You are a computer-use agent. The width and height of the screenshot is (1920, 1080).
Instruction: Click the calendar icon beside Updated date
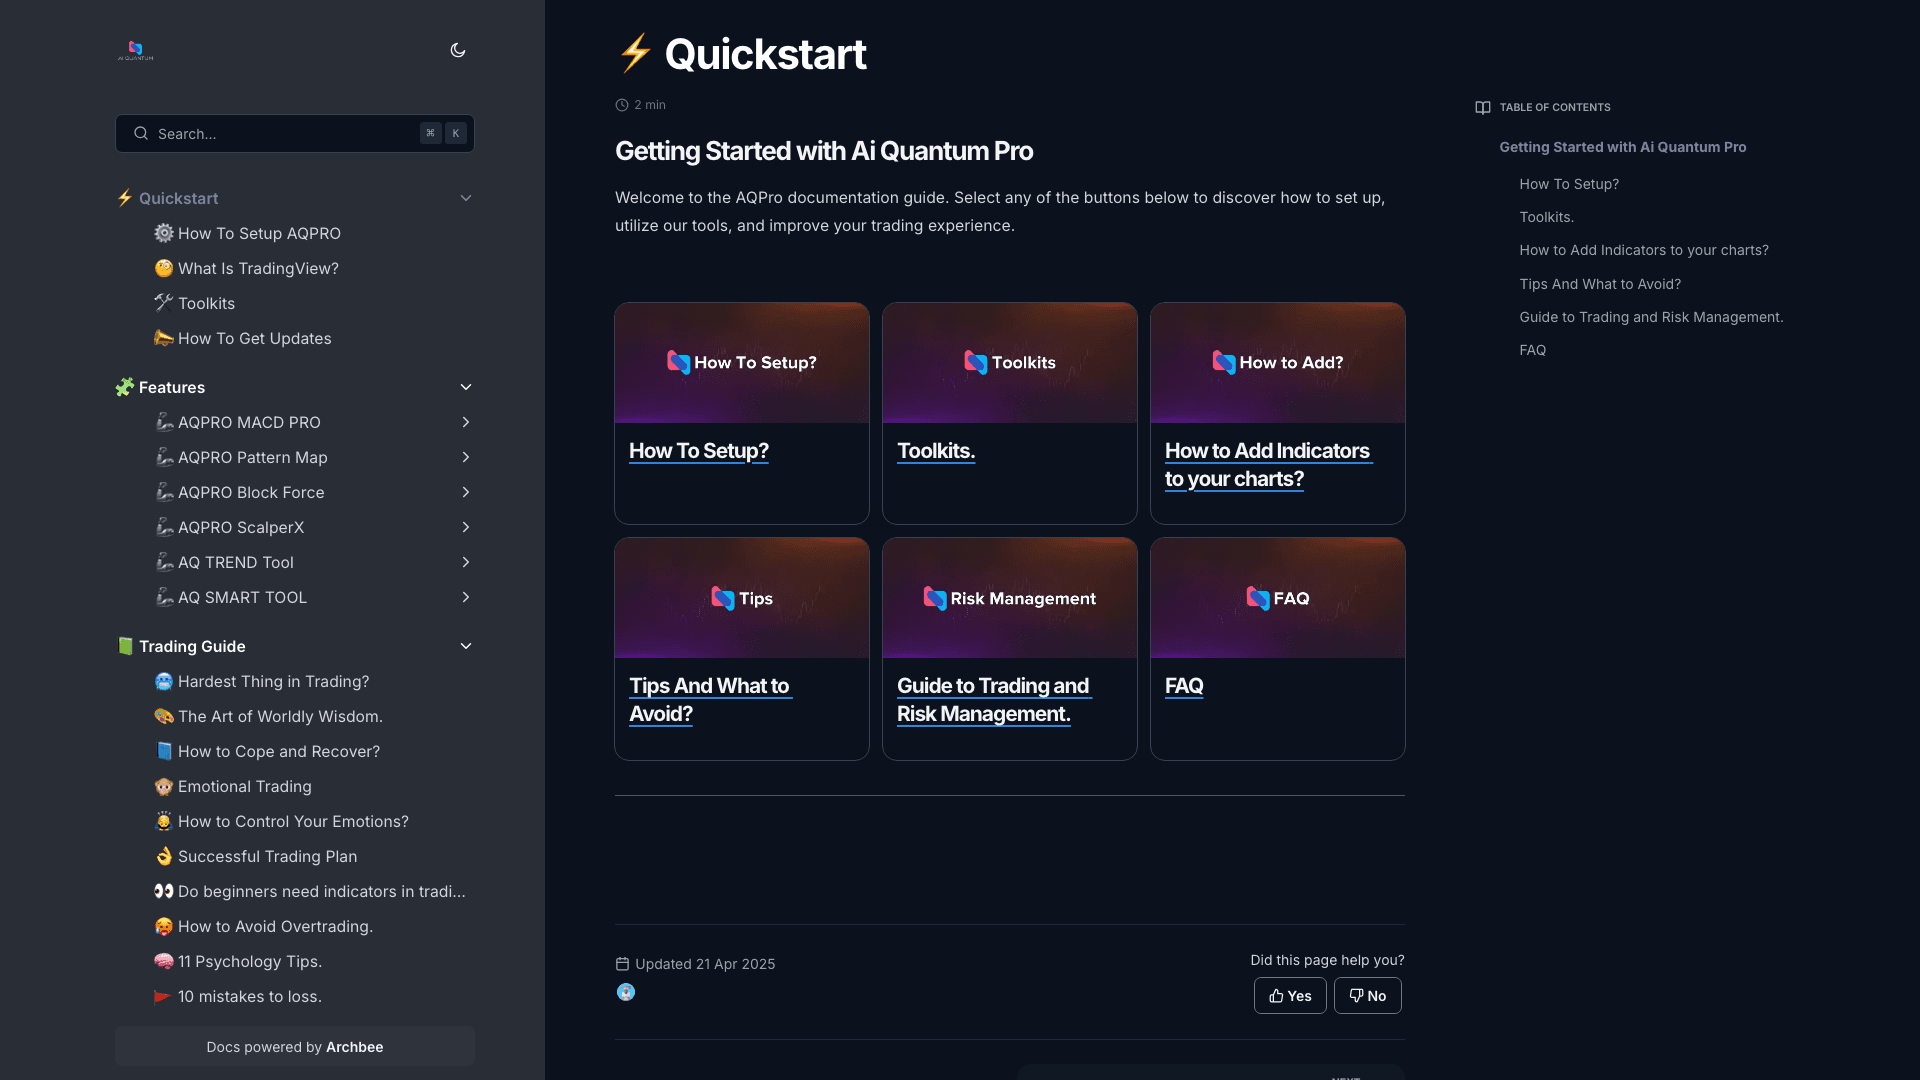(622, 963)
